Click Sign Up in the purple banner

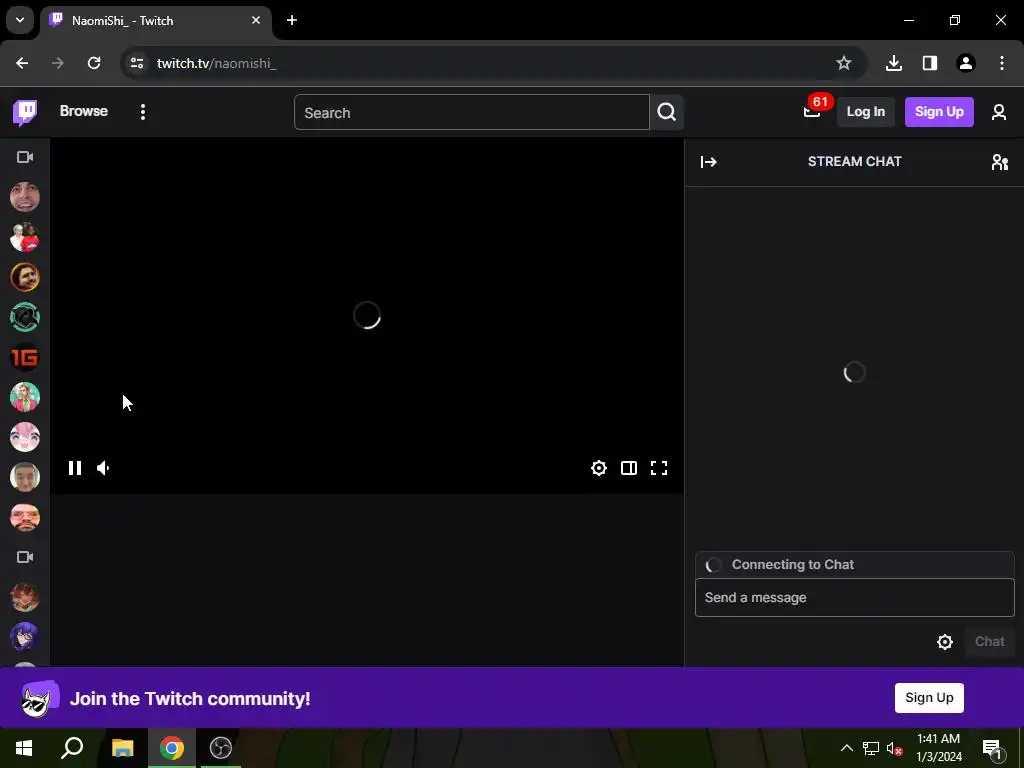929,697
